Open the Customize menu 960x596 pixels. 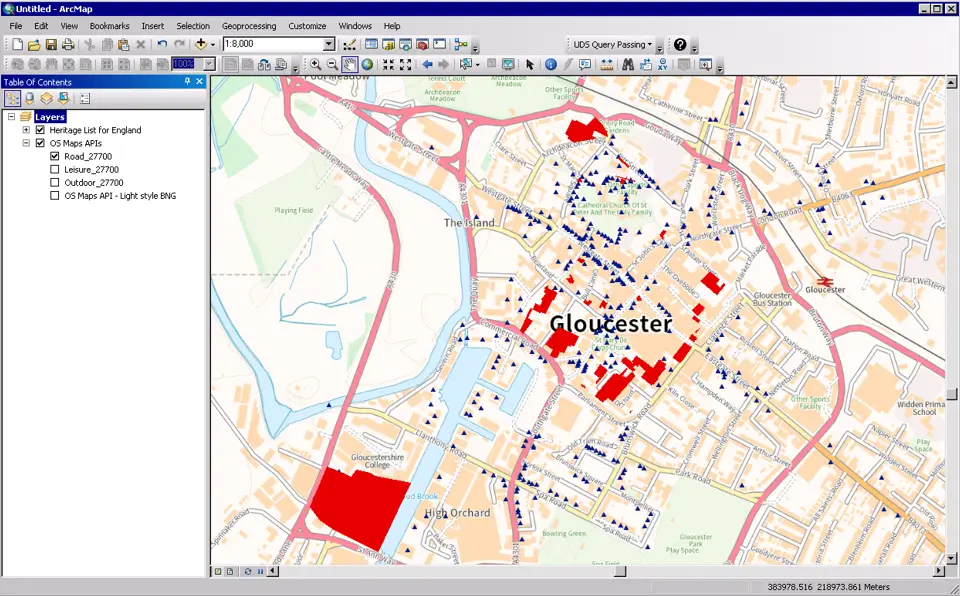pyautogui.click(x=307, y=26)
